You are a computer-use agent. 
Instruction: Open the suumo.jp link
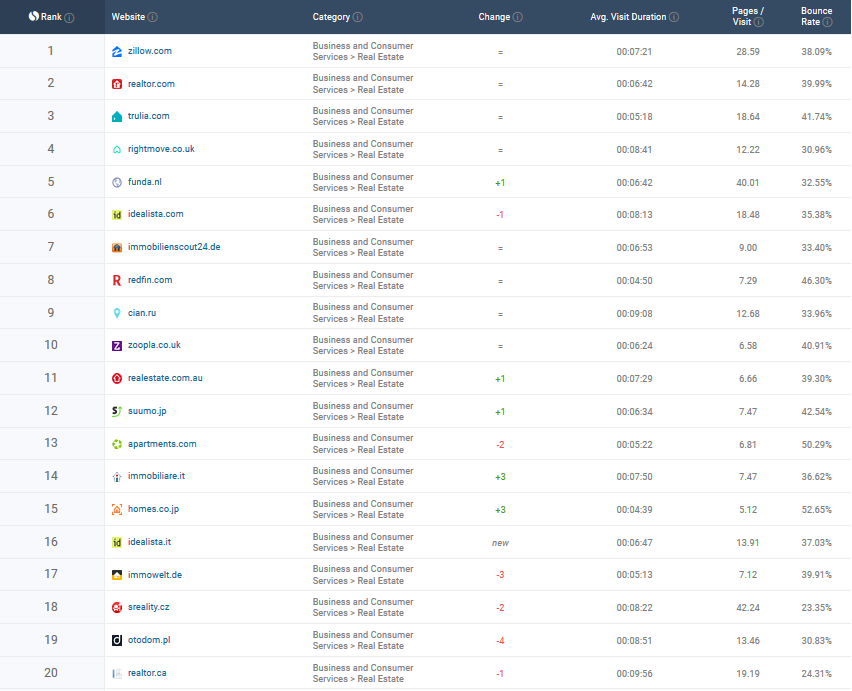point(147,411)
